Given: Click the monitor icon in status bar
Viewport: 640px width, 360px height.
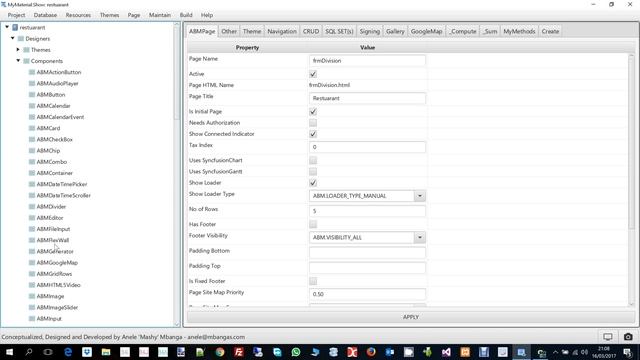Looking at the screenshot, I should (x=608, y=337).
